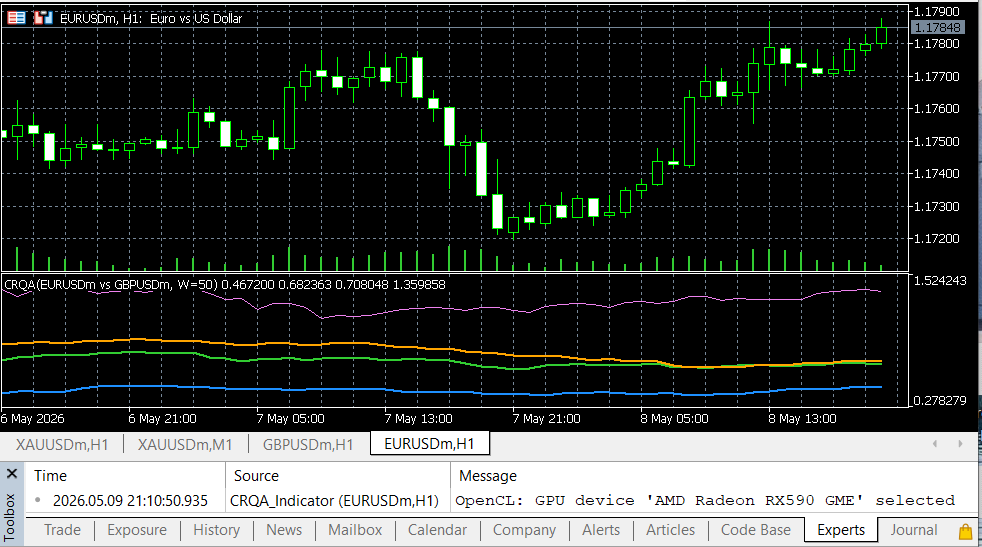982x547 pixels.
Task: Open the Articles tab
Action: (x=670, y=530)
